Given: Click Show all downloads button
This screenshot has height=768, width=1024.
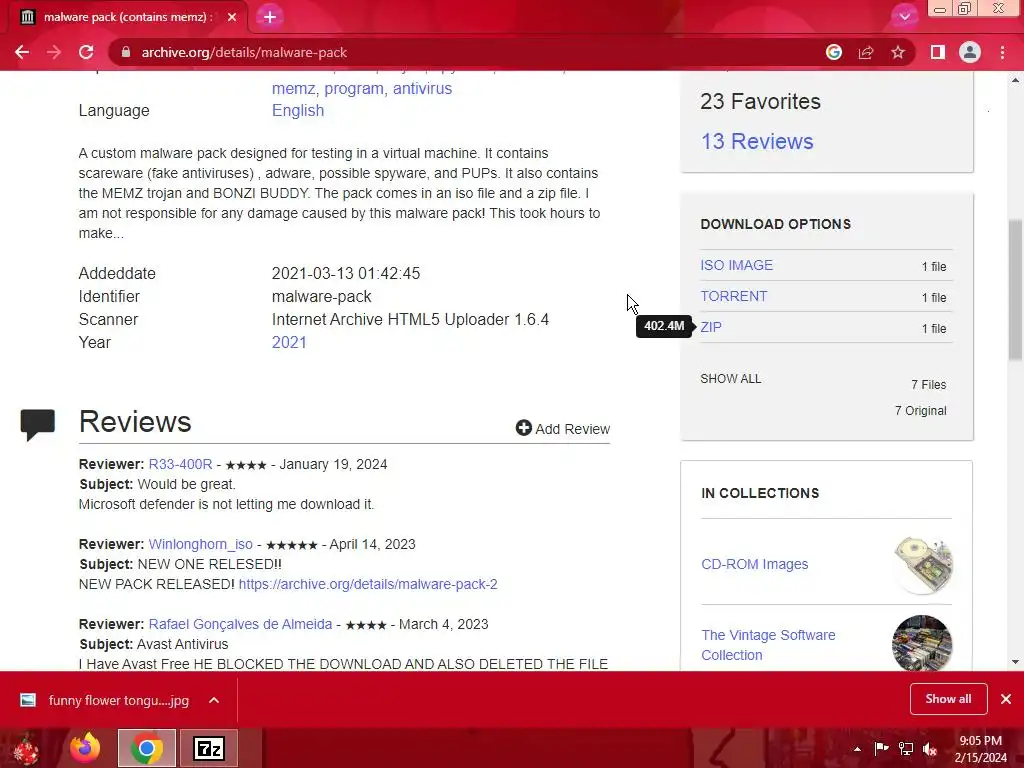Looking at the screenshot, I should click(x=948, y=699).
